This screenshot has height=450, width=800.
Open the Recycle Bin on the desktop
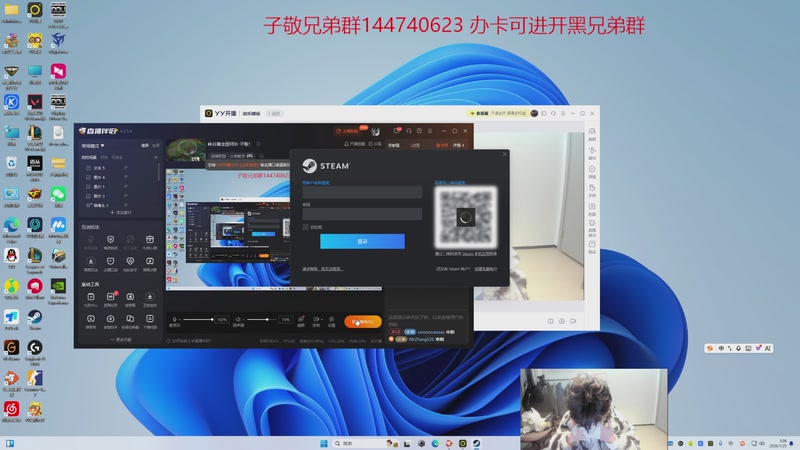click(x=11, y=163)
